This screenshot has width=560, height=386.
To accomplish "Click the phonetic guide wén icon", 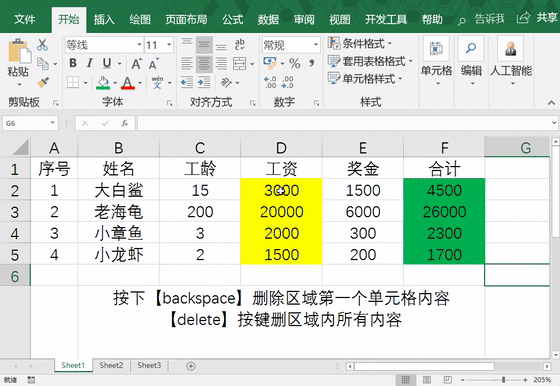I will pos(157,82).
